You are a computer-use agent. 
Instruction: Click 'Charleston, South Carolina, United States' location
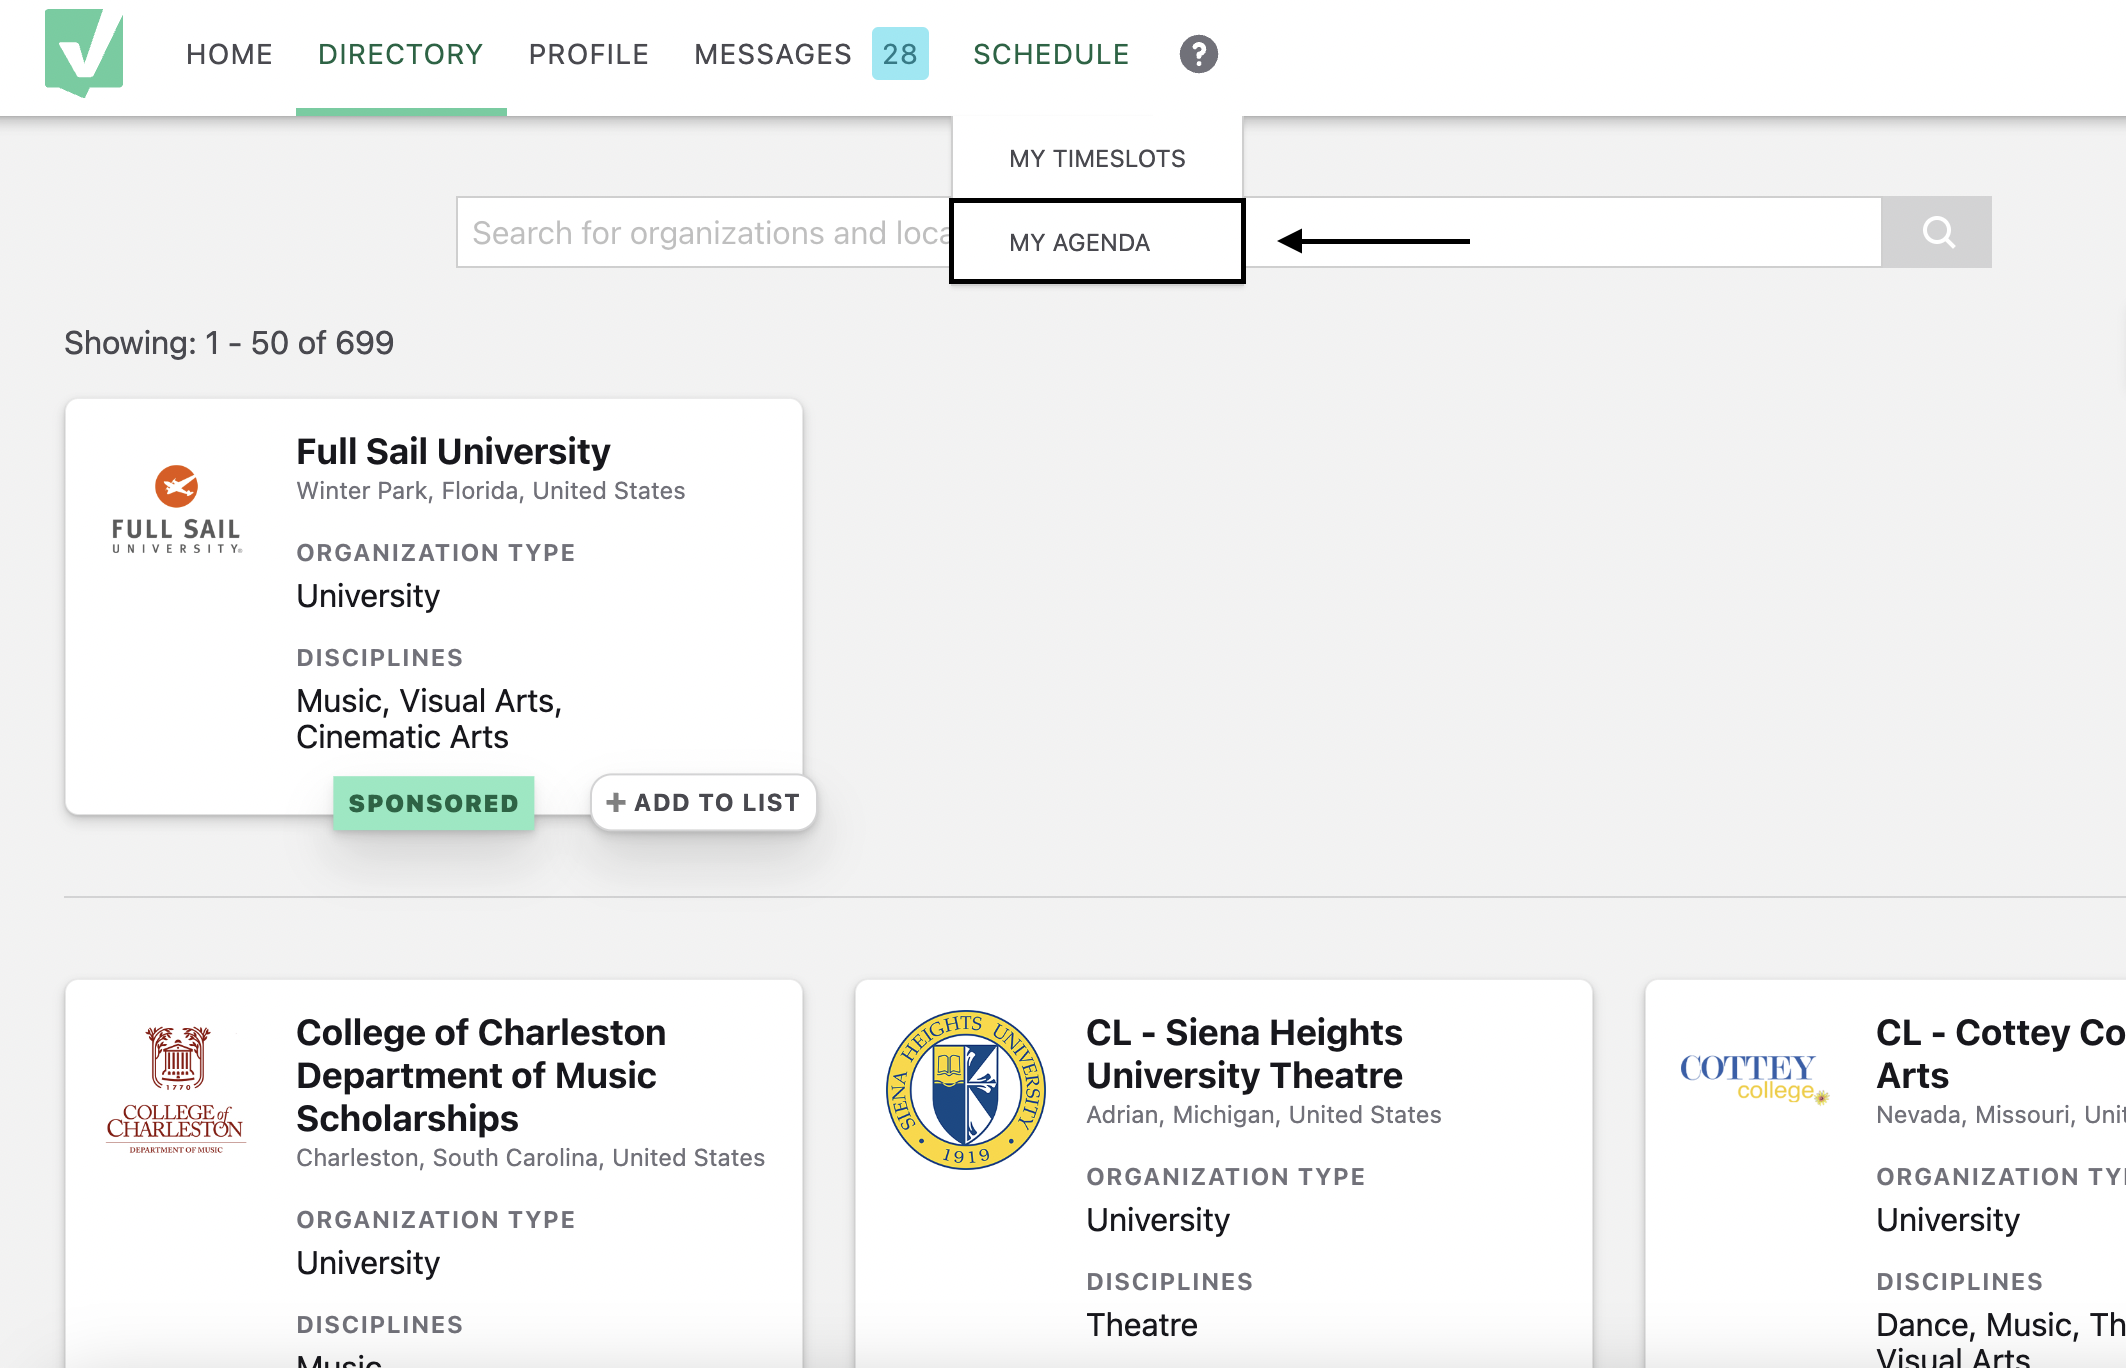click(x=531, y=1158)
